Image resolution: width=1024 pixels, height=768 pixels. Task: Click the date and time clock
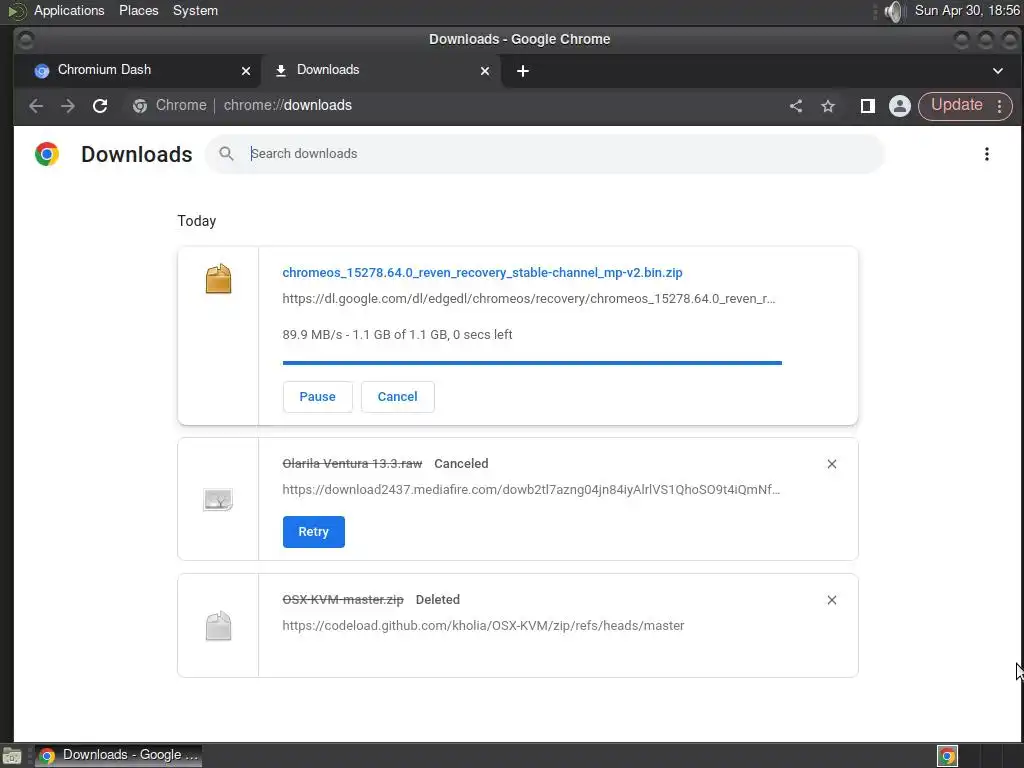[967, 10]
